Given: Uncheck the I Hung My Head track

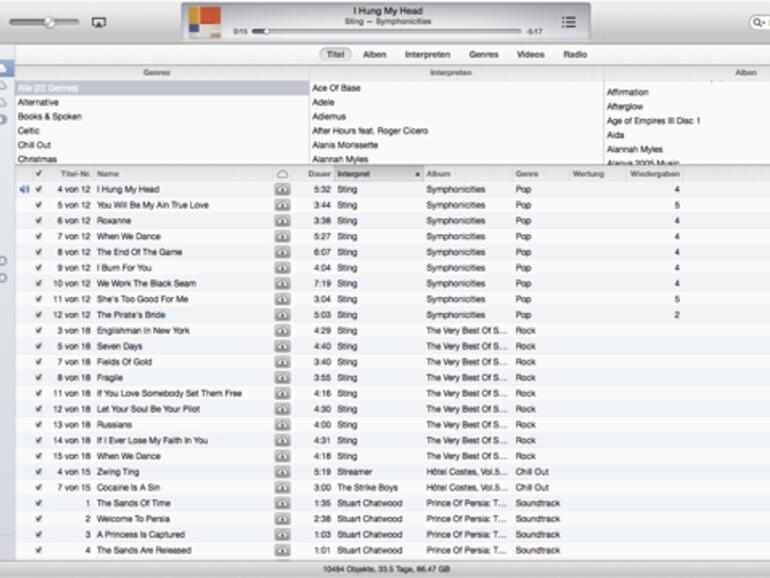Looking at the screenshot, I should [x=39, y=190].
